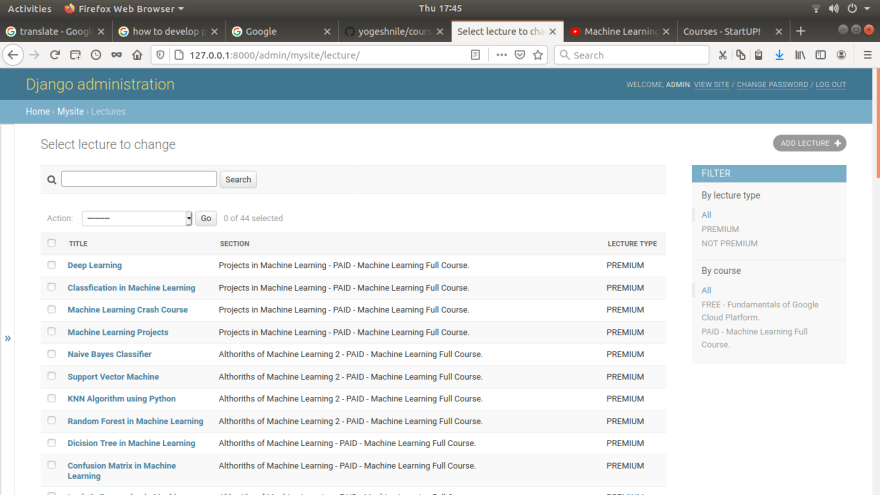Screen dimensions: 880x495
Task: Save page to Pocket icon
Action: (520, 55)
